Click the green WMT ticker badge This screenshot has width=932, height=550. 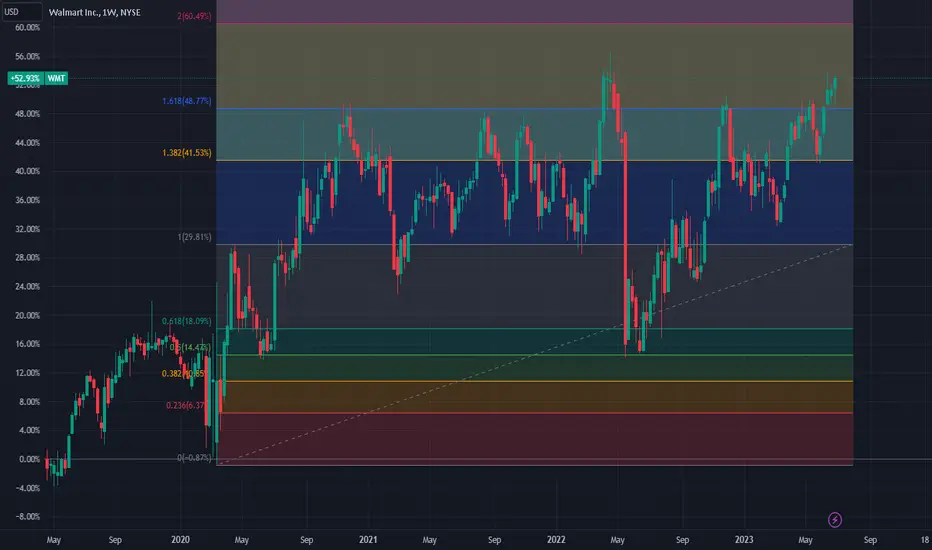tap(56, 78)
